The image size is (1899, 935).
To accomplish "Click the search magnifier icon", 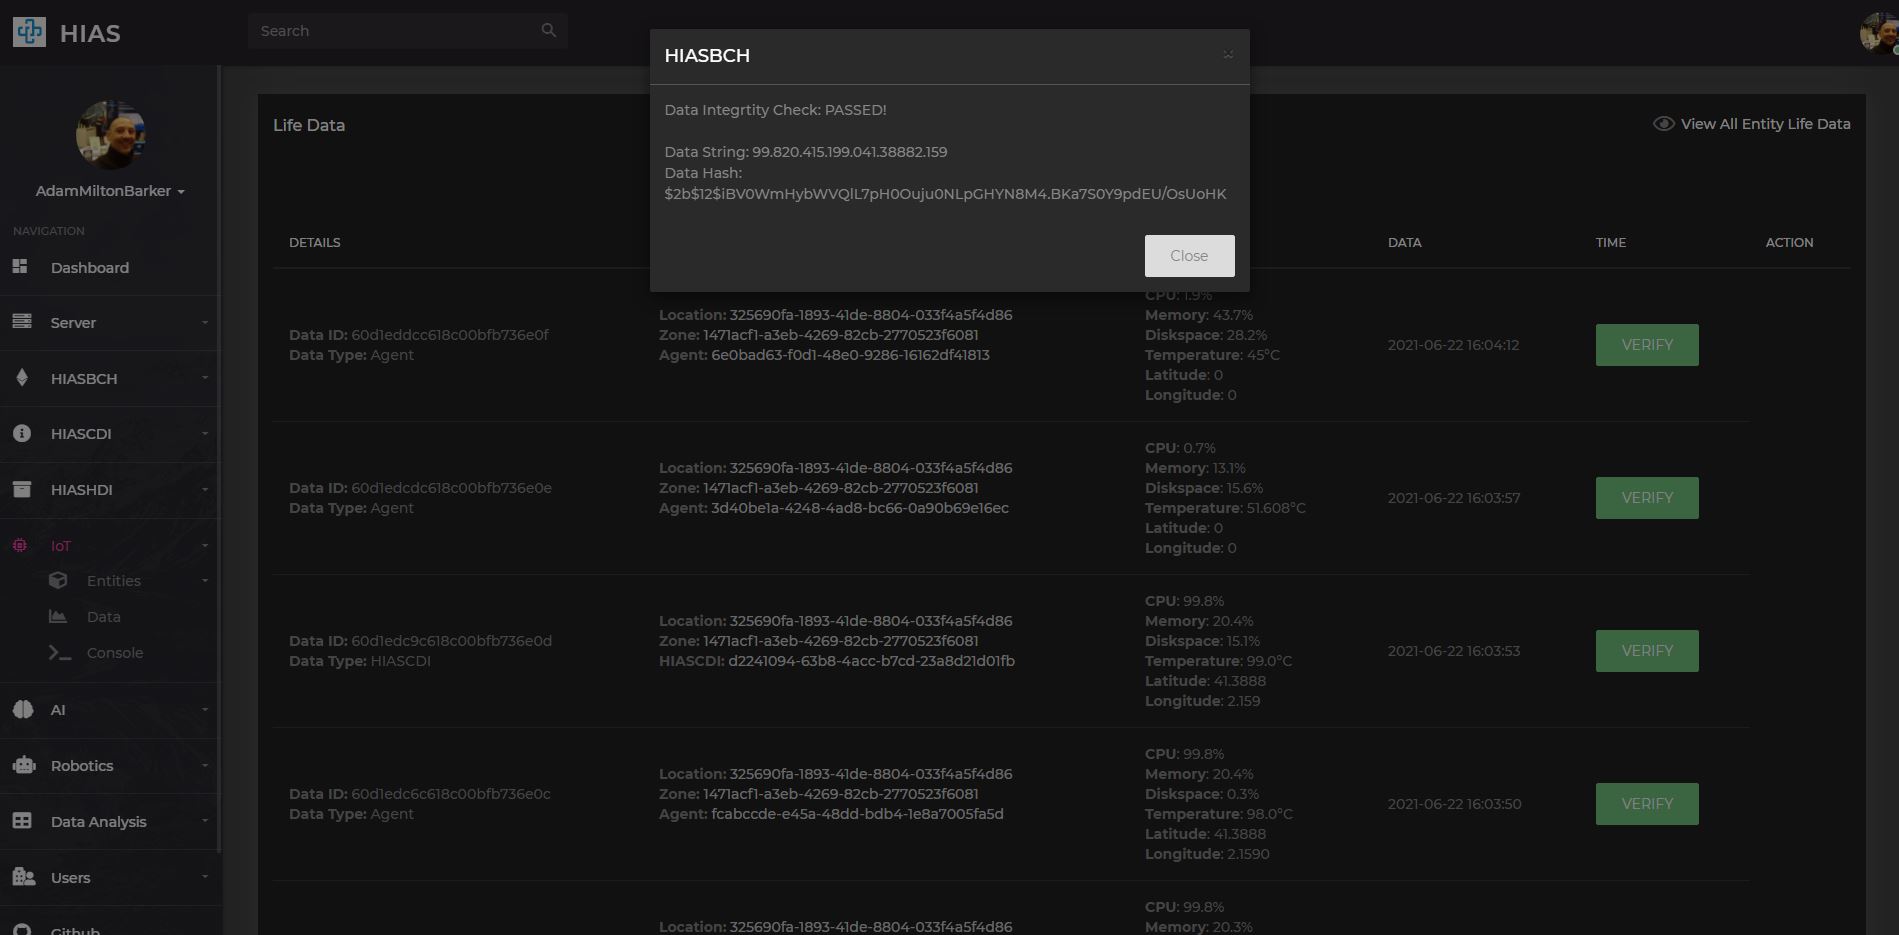I will pos(548,30).
